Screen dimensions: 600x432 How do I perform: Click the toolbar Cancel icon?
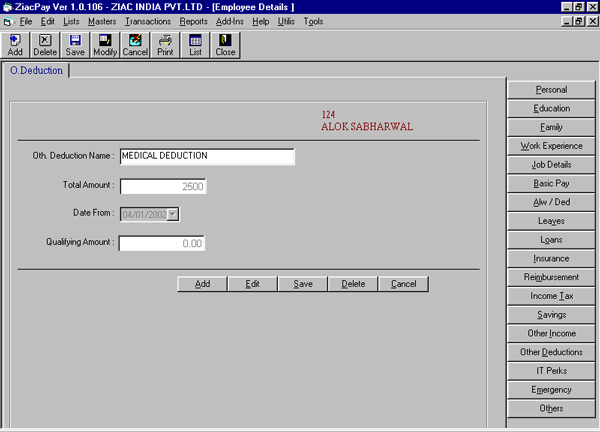pos(135,45)
